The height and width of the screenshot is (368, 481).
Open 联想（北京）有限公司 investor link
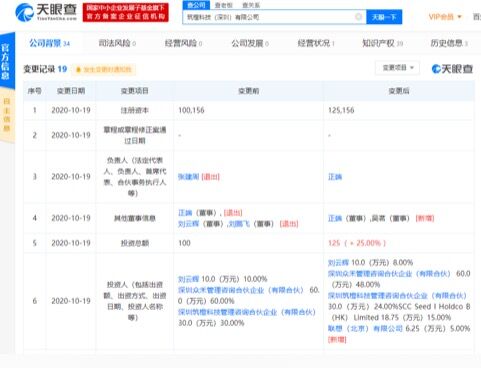[365, 329]
